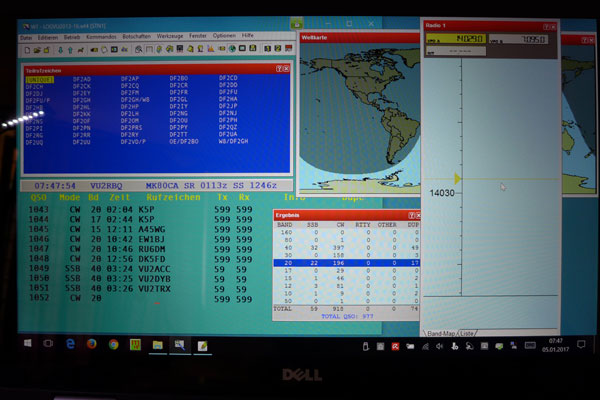Open the Windows Start menu
Screen dimensions: 600x400
(x=28, y=343)
